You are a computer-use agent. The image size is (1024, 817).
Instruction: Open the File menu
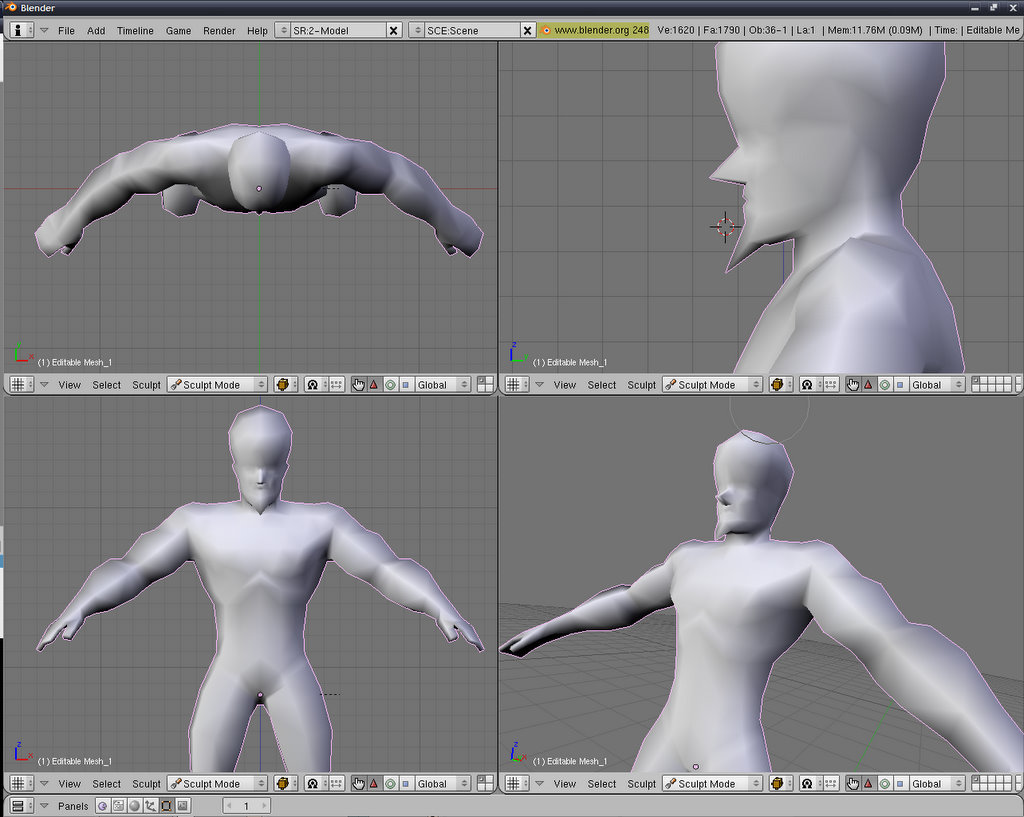pyautogui.click(x=66, y=30)
